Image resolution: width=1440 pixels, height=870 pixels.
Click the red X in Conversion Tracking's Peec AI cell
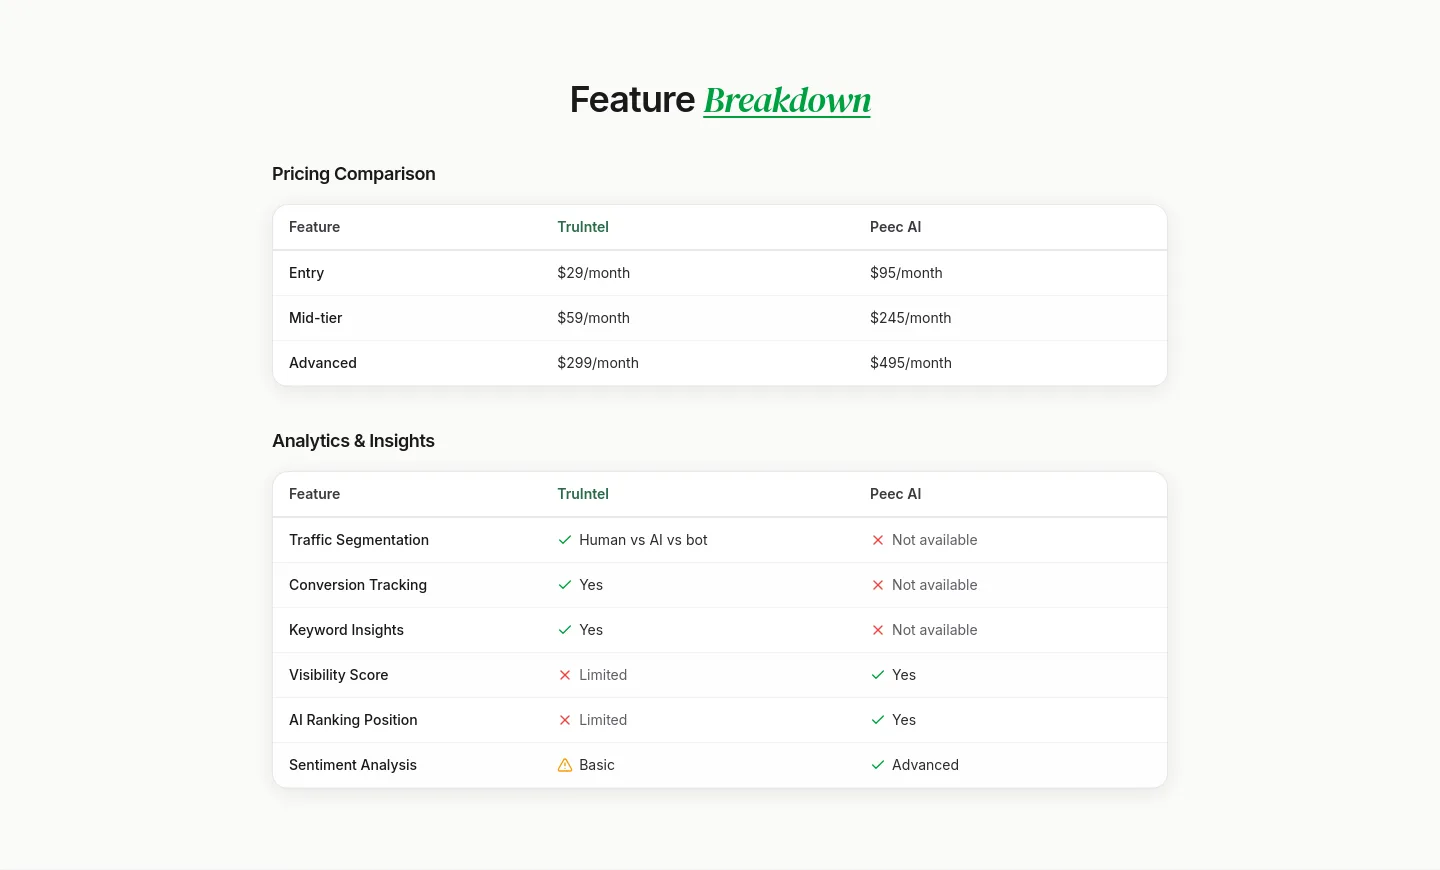[x=878, y=585]
